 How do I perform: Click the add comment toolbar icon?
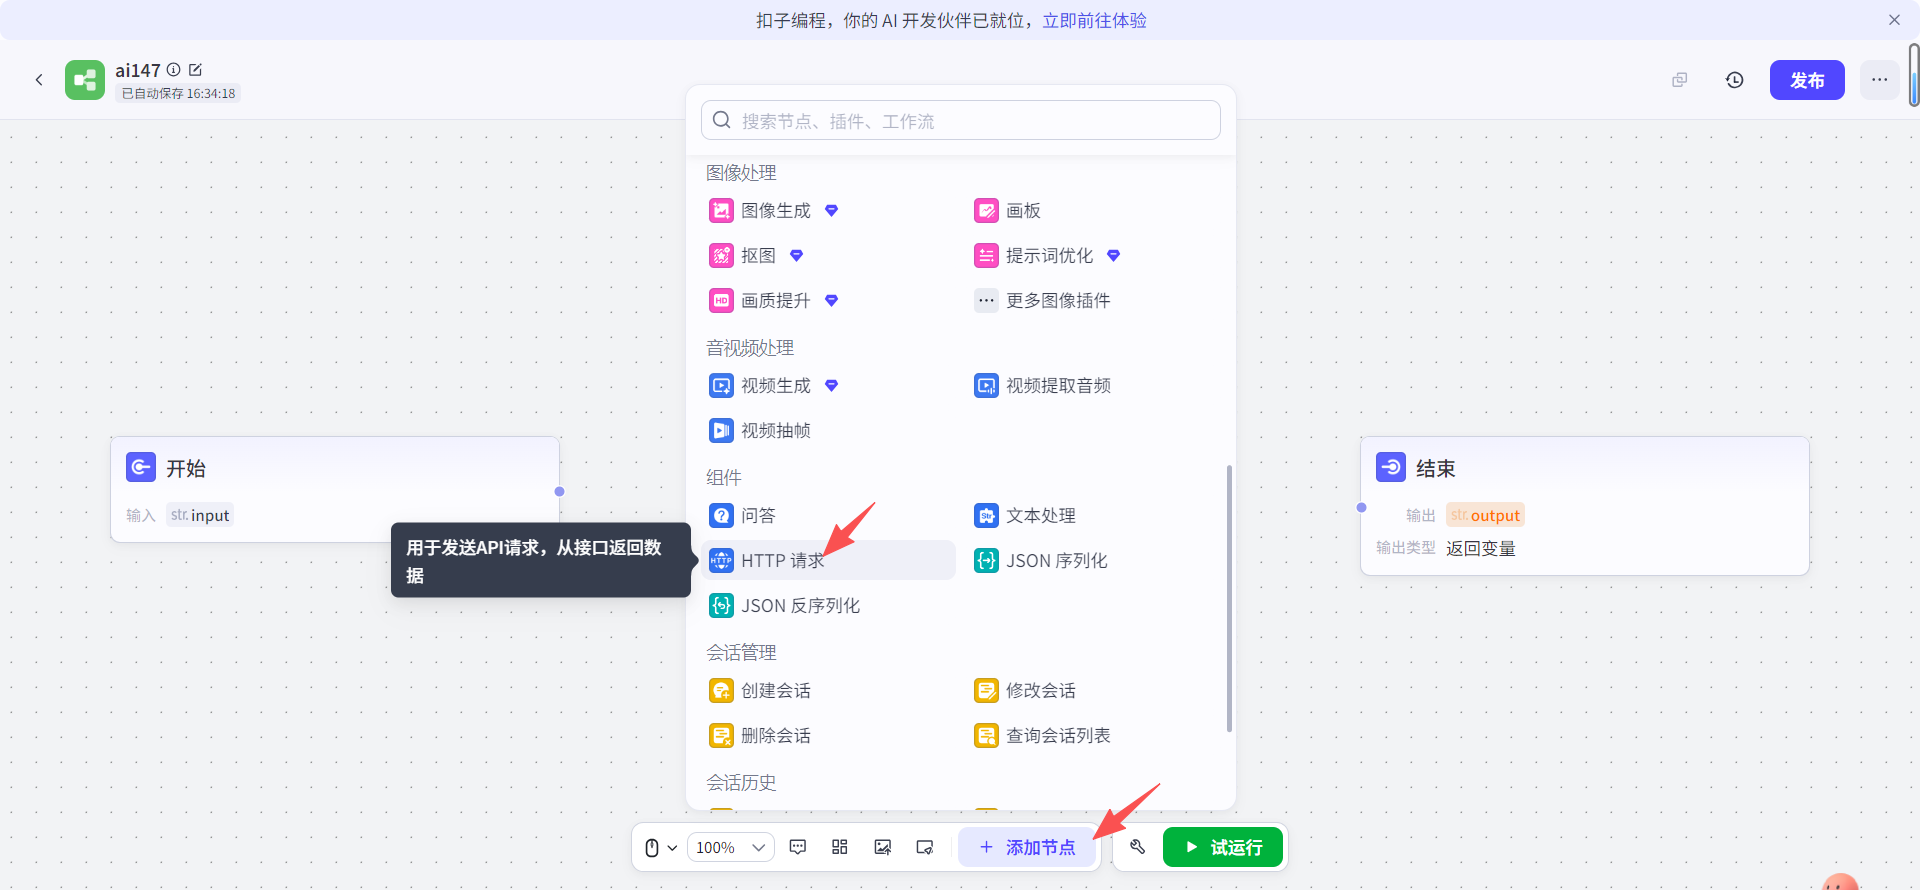click(798, 848)
